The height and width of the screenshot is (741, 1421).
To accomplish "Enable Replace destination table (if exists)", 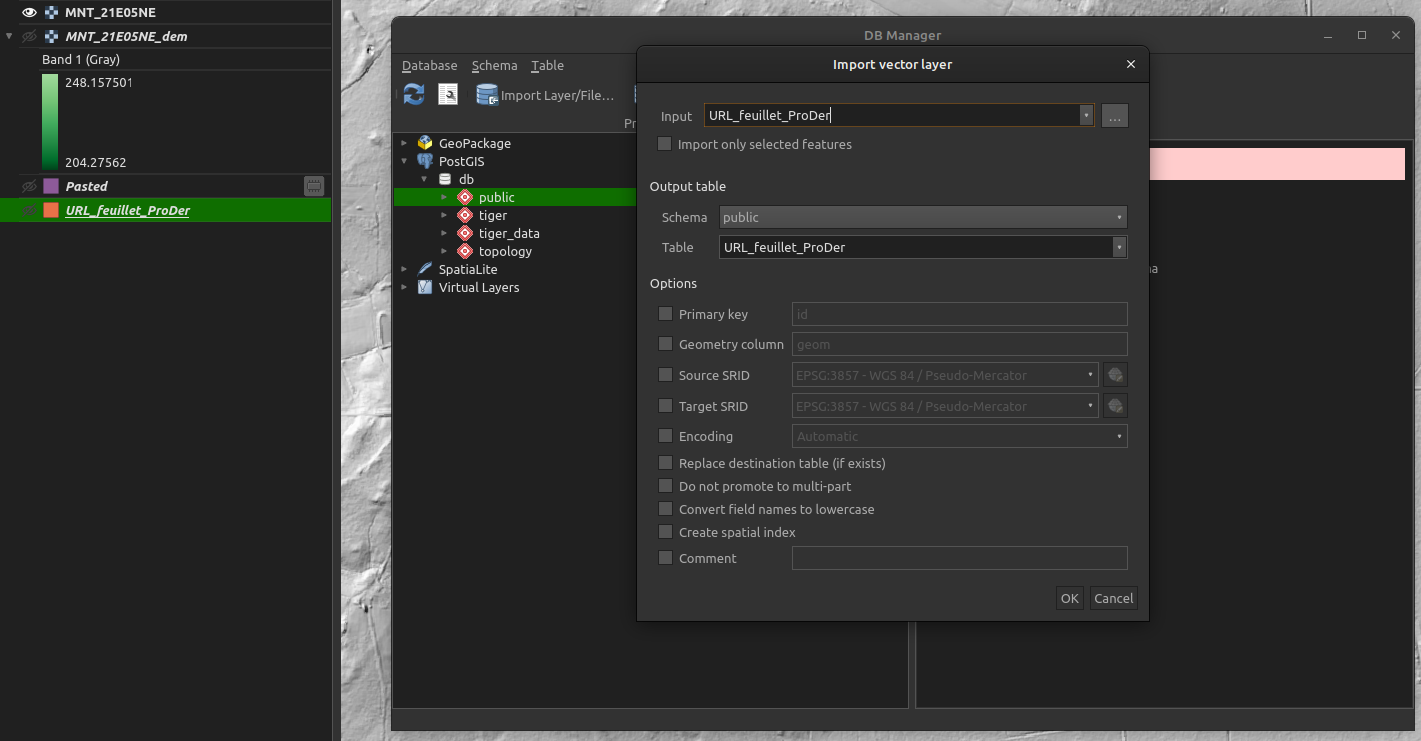I will (665, 463).
